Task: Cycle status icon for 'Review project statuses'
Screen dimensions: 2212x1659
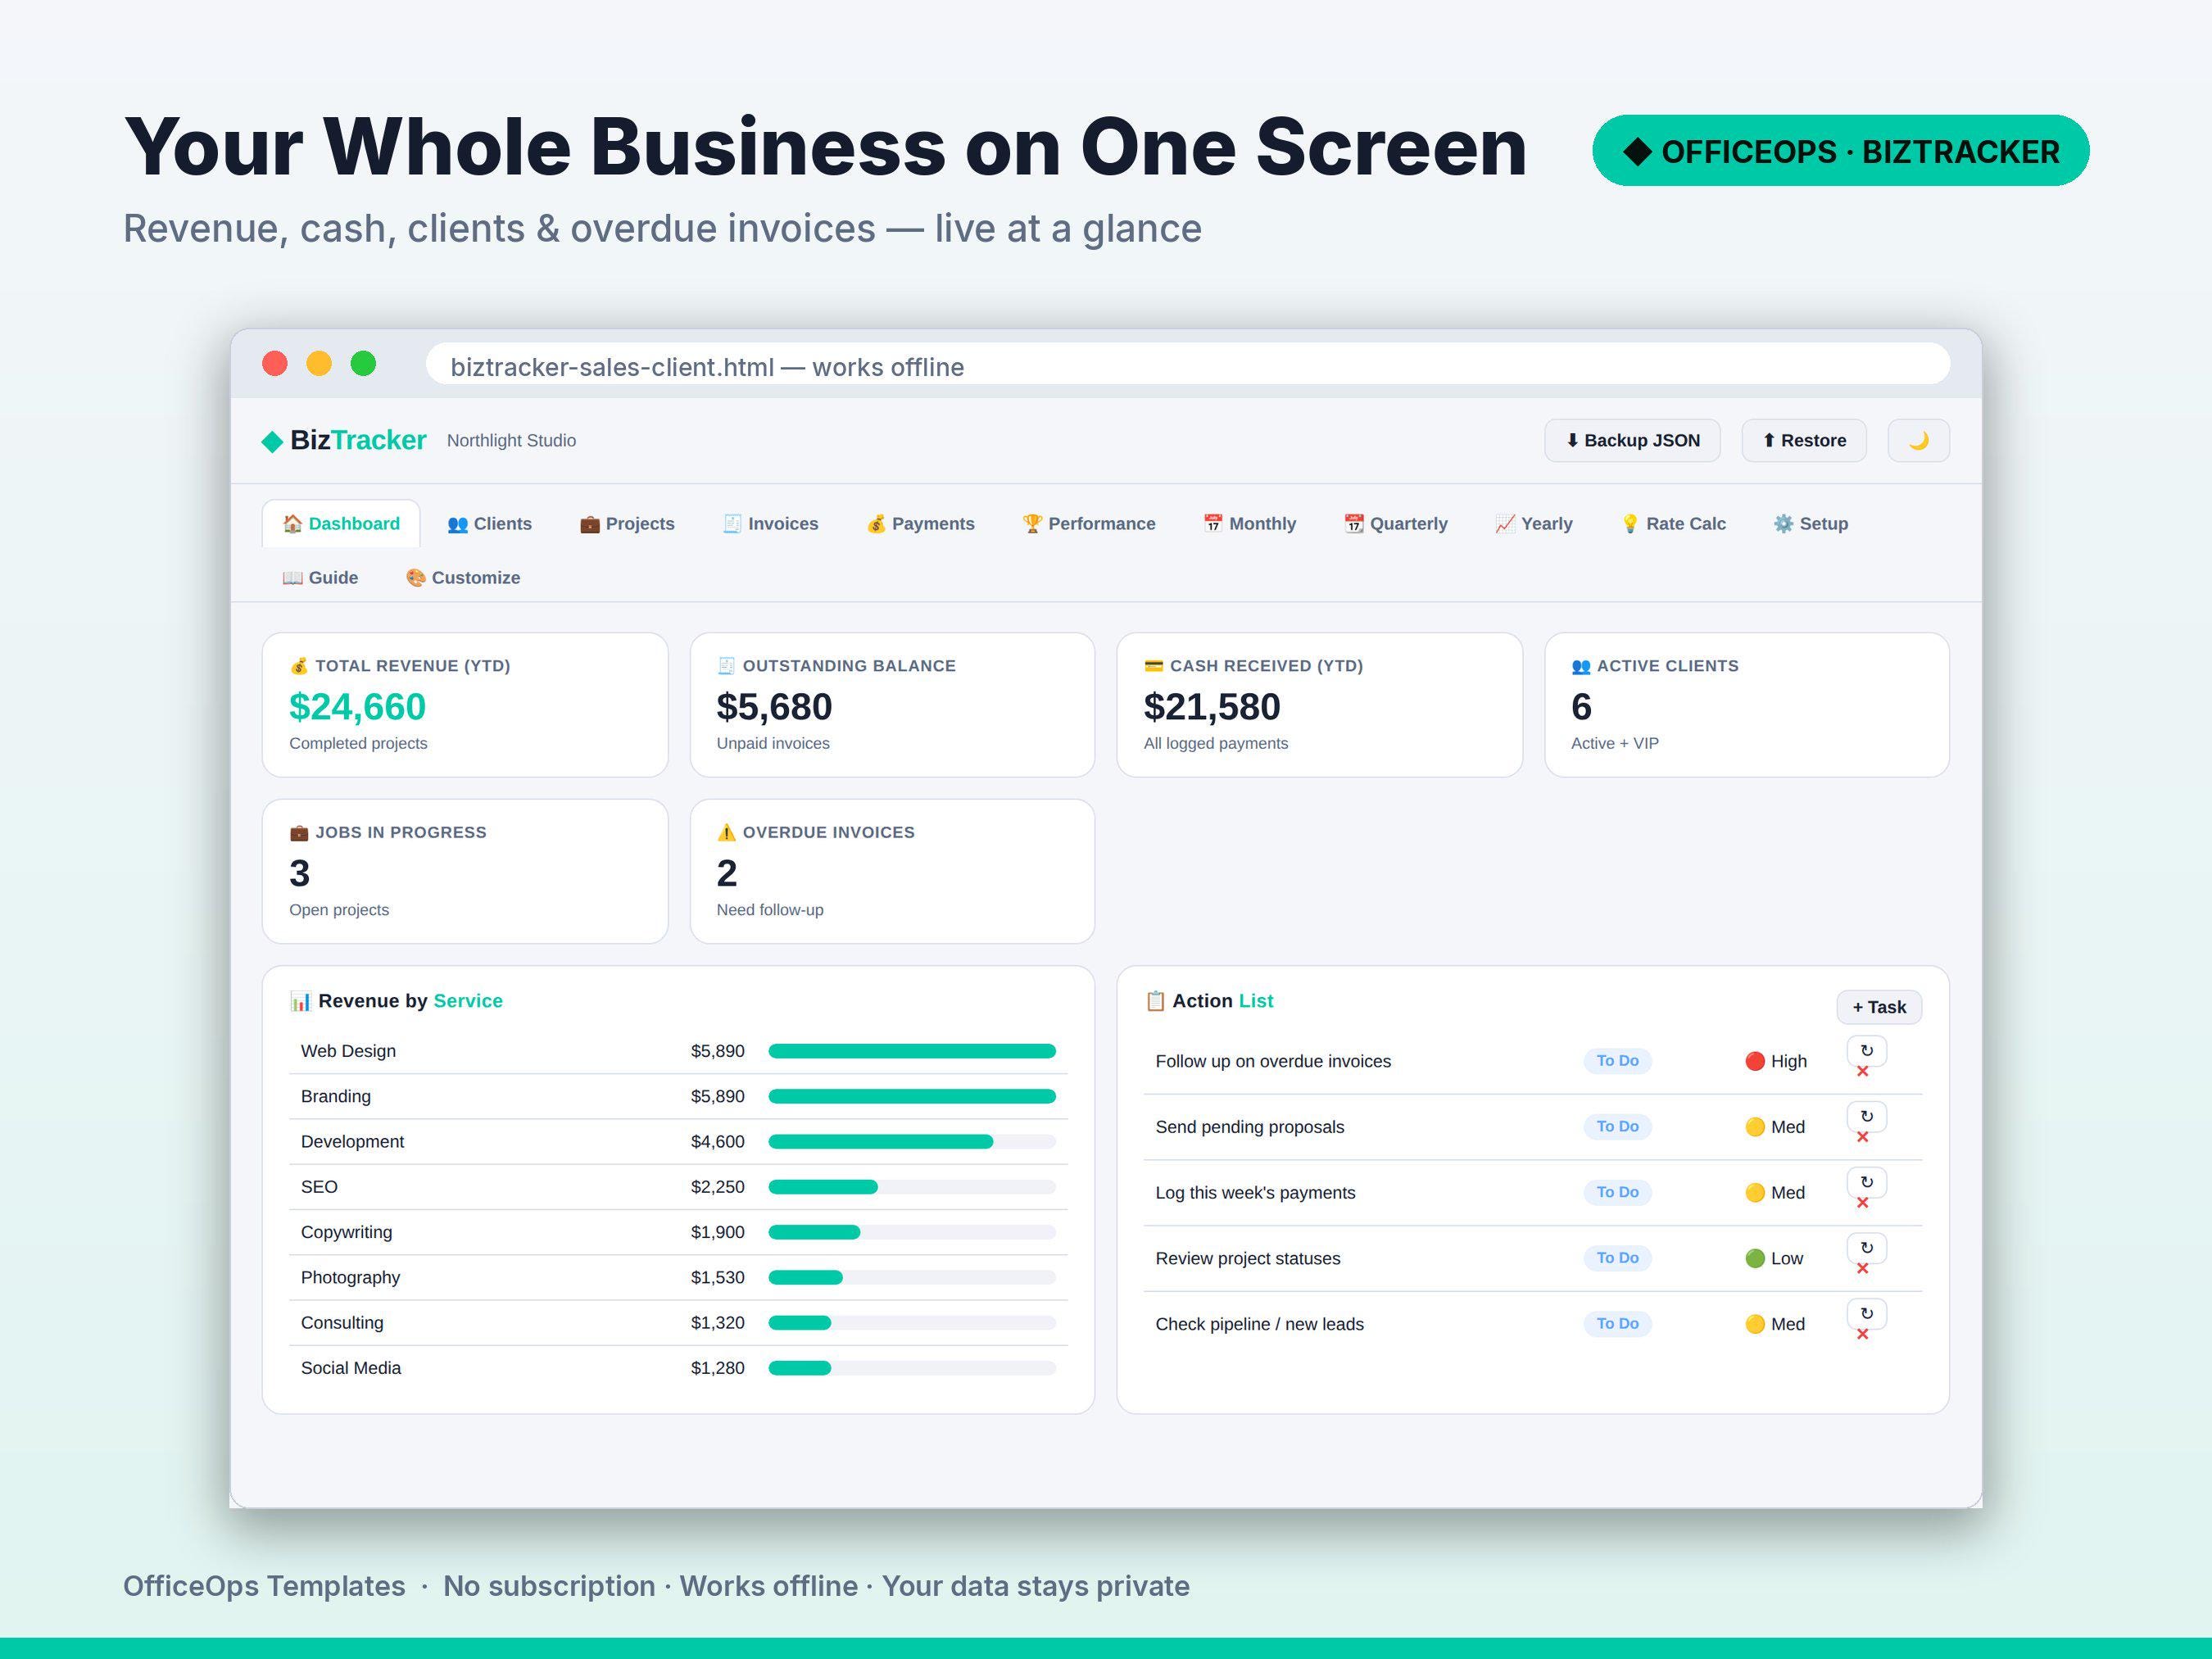Action: (1867, 1248)
